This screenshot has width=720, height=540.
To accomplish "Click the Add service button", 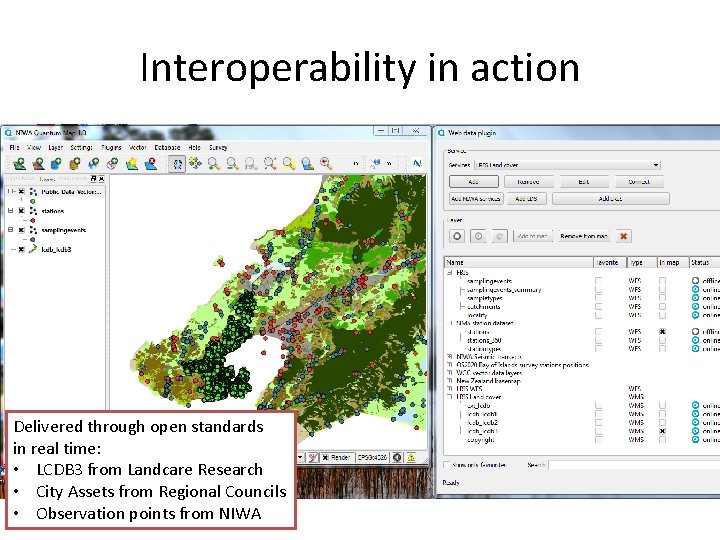I will click(473, 181).
